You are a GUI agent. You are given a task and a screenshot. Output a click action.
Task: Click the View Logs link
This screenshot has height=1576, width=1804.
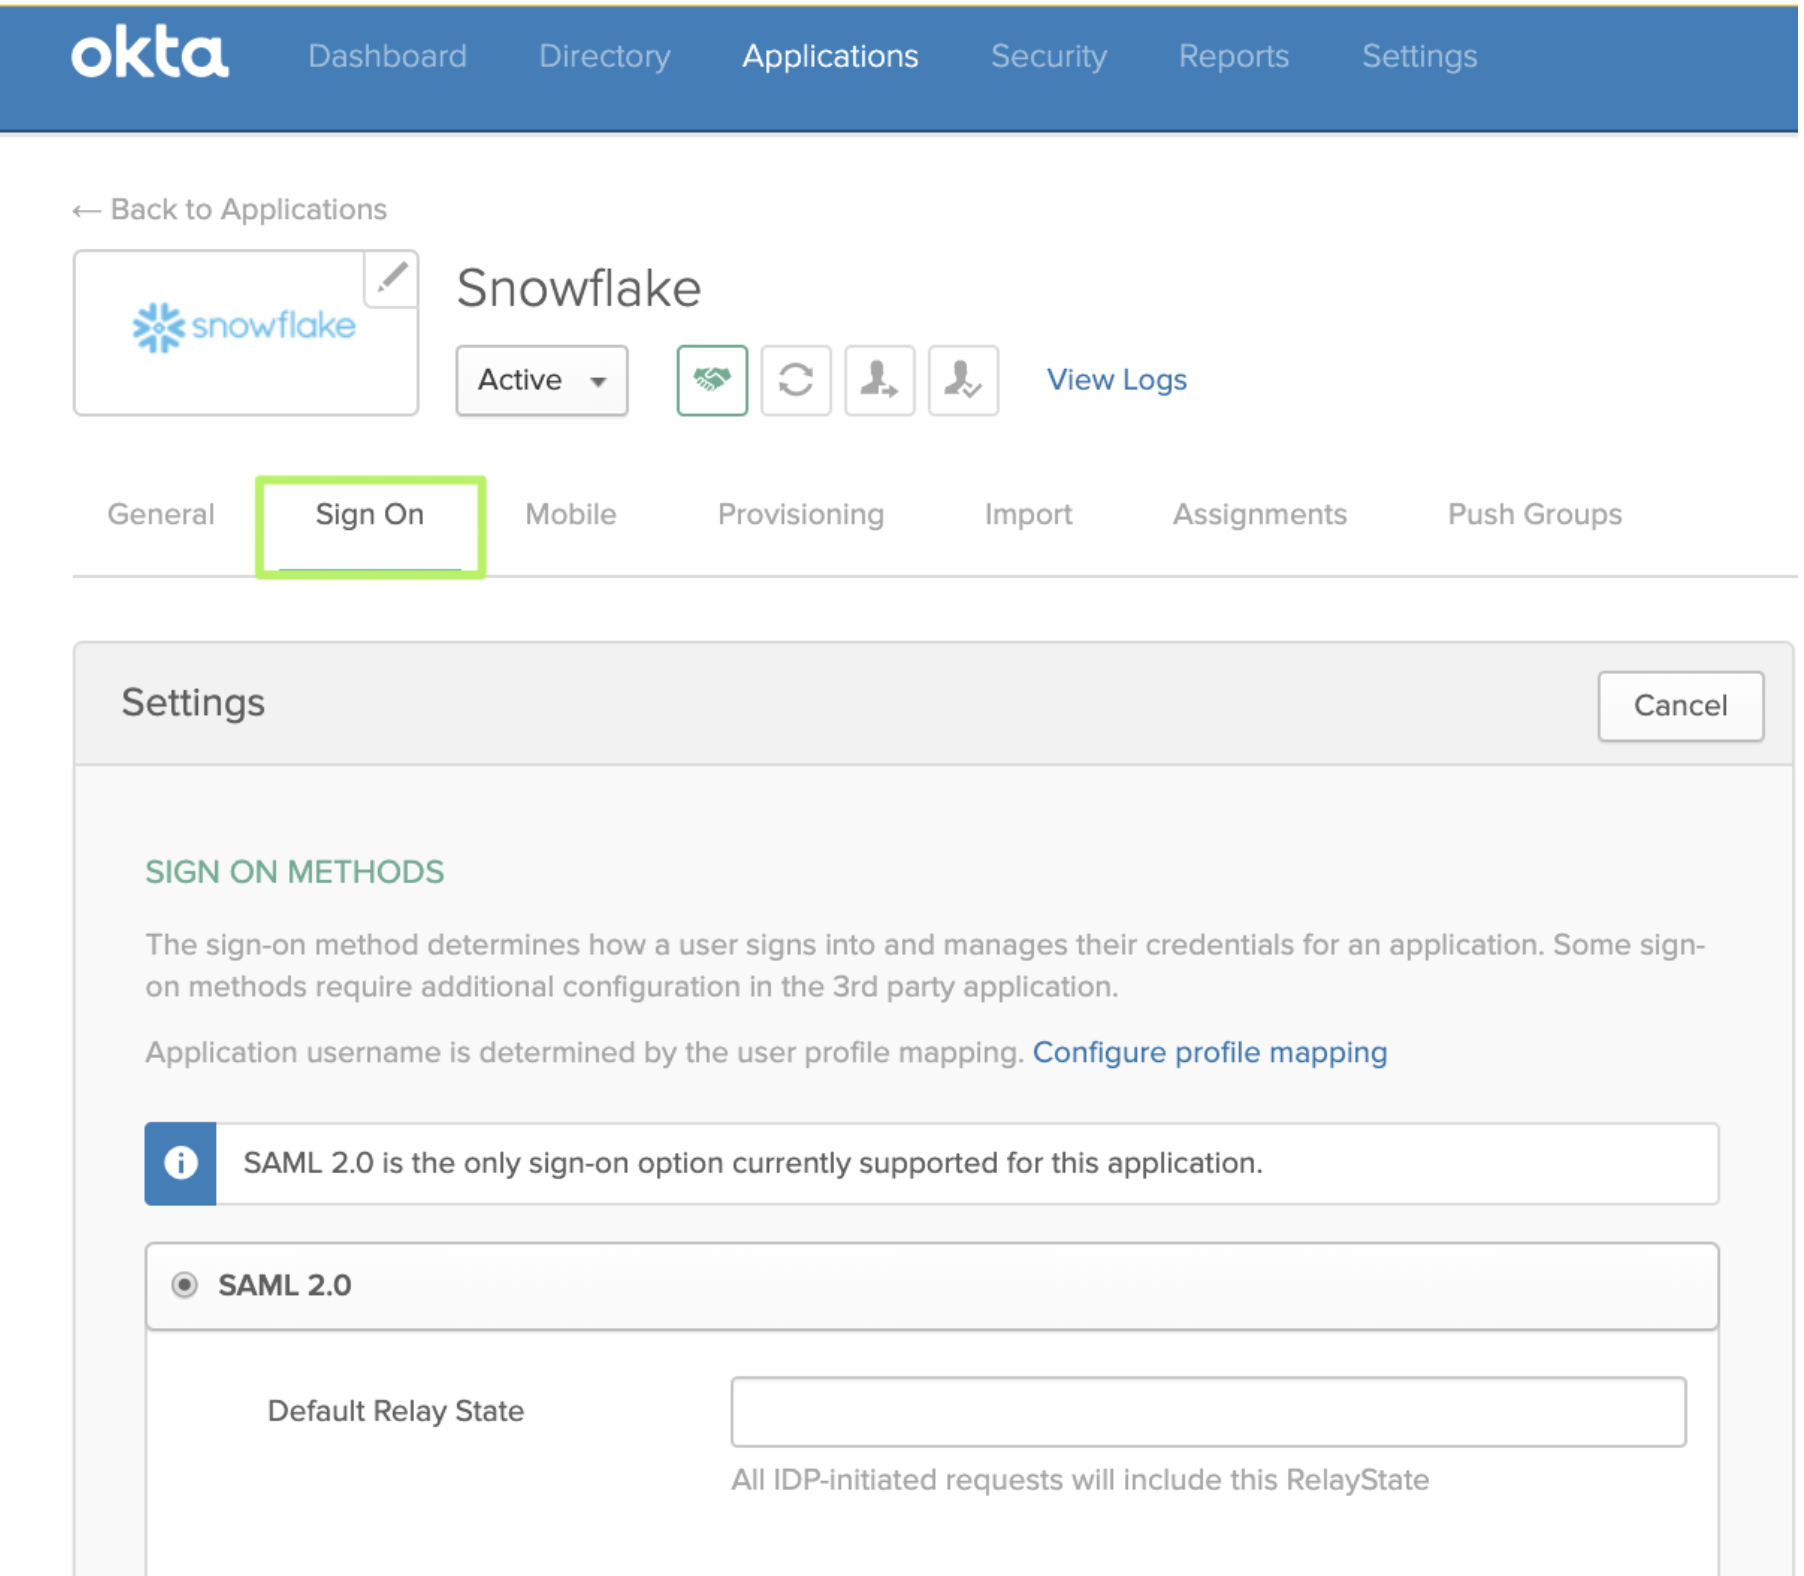click(1116, 379)
